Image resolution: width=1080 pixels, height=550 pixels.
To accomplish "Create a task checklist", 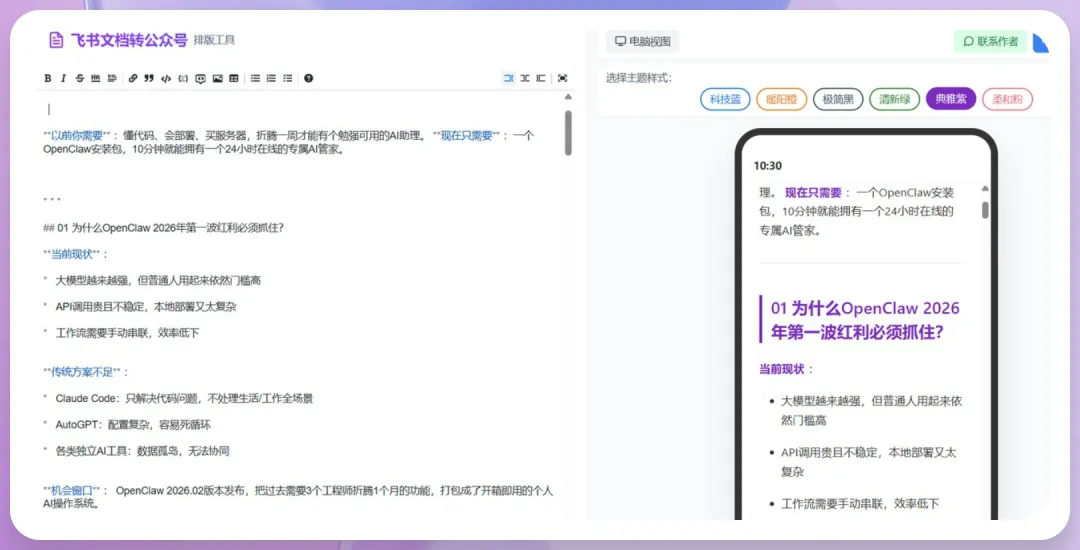I will [288, 78].
